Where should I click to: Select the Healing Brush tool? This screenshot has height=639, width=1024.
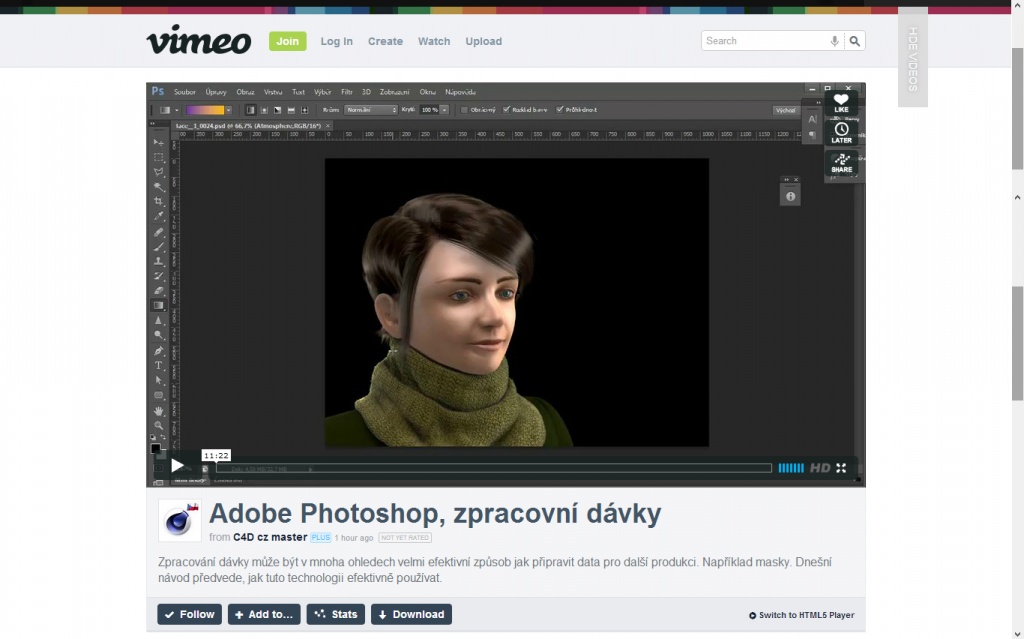tap(158, 232)
